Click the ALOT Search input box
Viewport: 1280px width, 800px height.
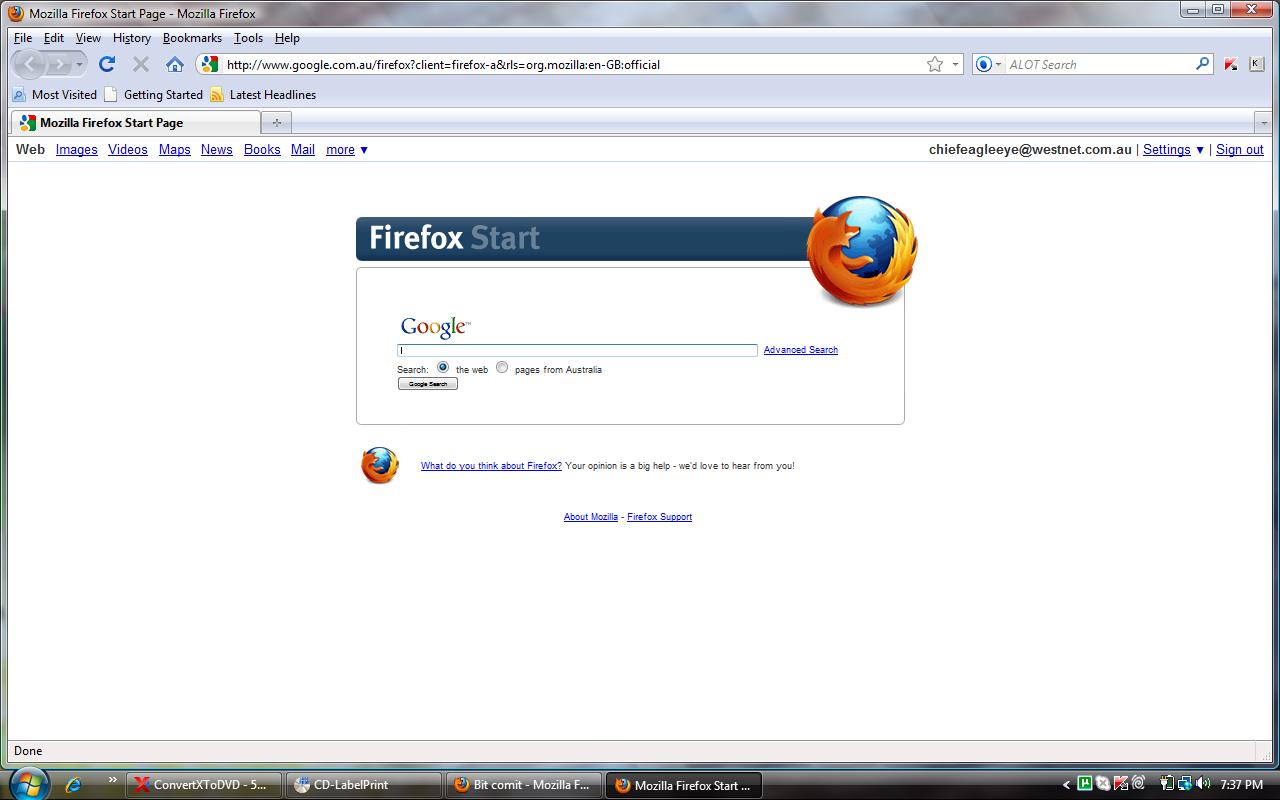click(x=1100, y=64)
